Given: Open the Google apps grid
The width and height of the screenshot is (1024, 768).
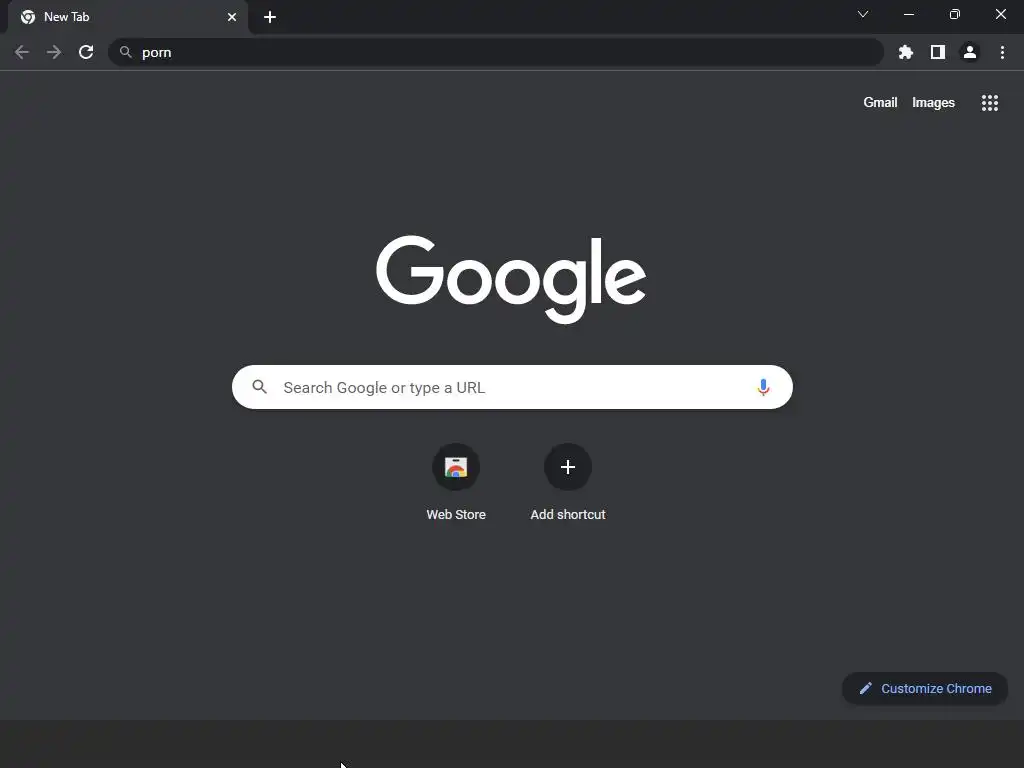Looking at the screenshot, I should [x=989, y=103].
